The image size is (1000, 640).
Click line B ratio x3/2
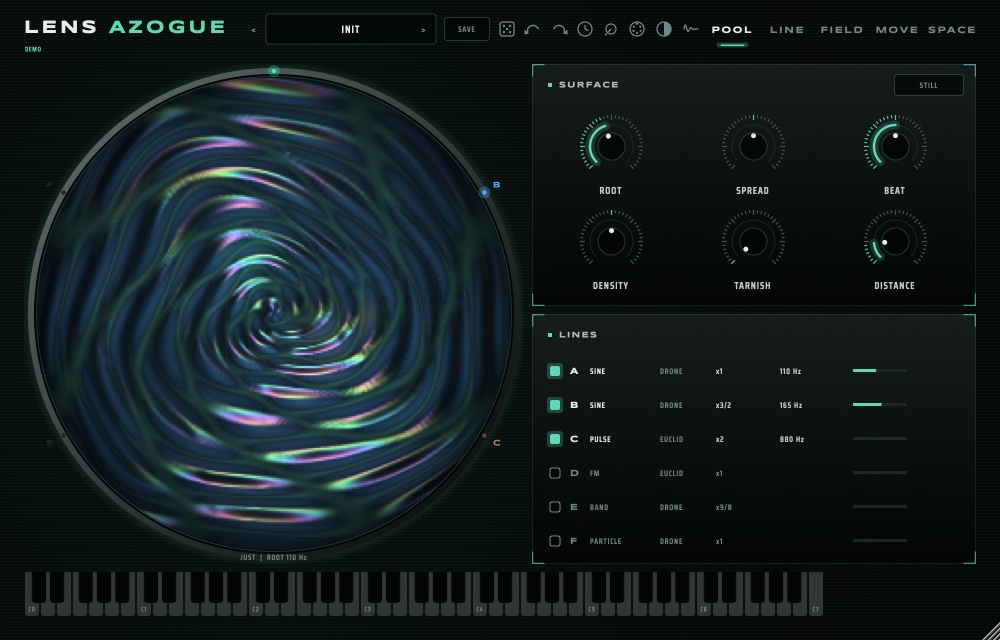click(x=723, y=405)
